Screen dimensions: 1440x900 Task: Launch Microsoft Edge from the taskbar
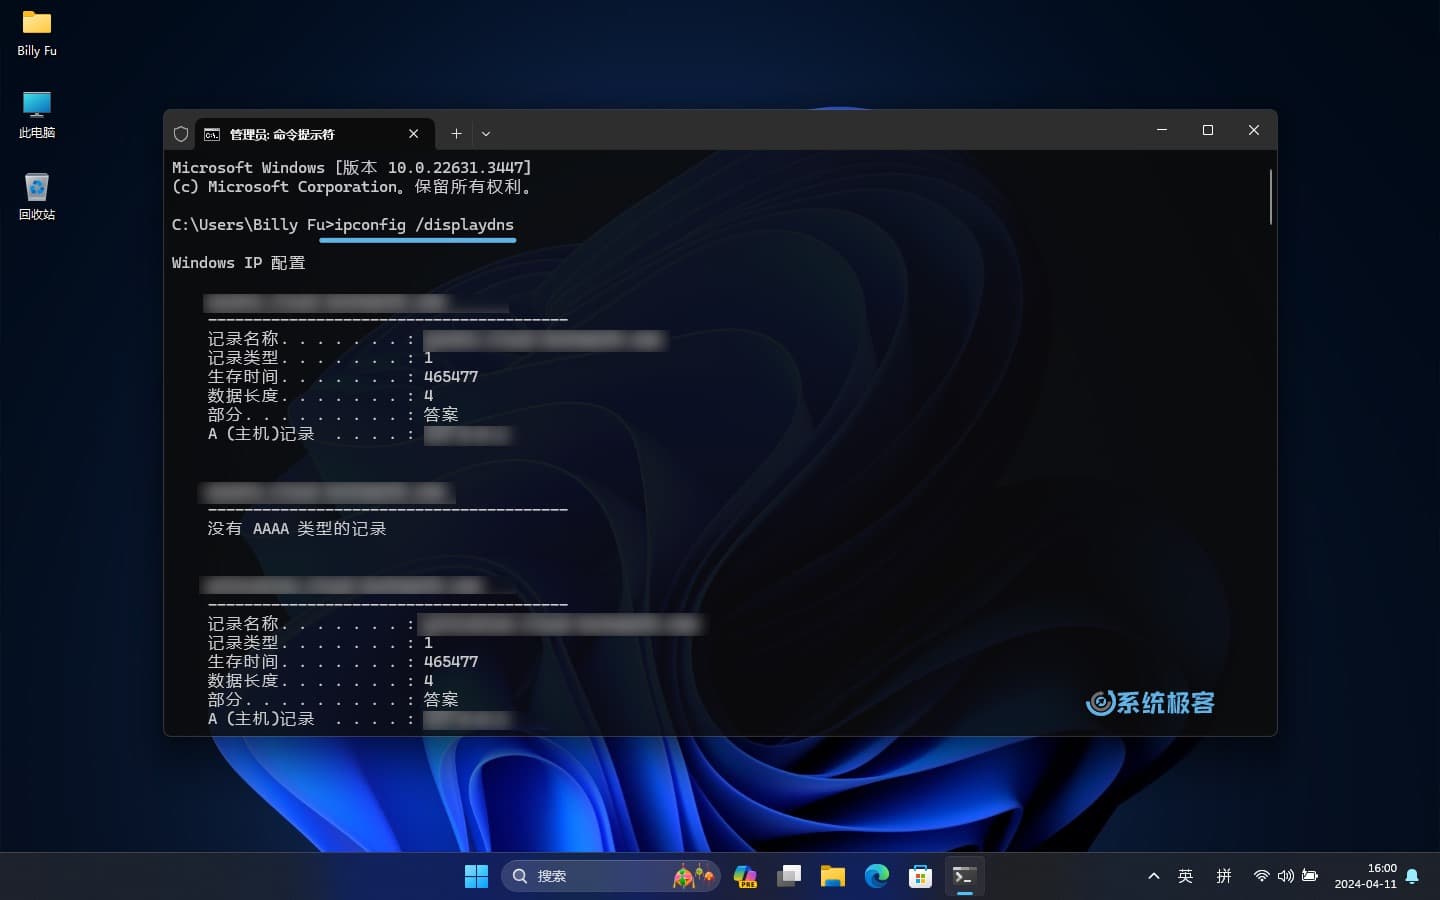tap(877, 876)
